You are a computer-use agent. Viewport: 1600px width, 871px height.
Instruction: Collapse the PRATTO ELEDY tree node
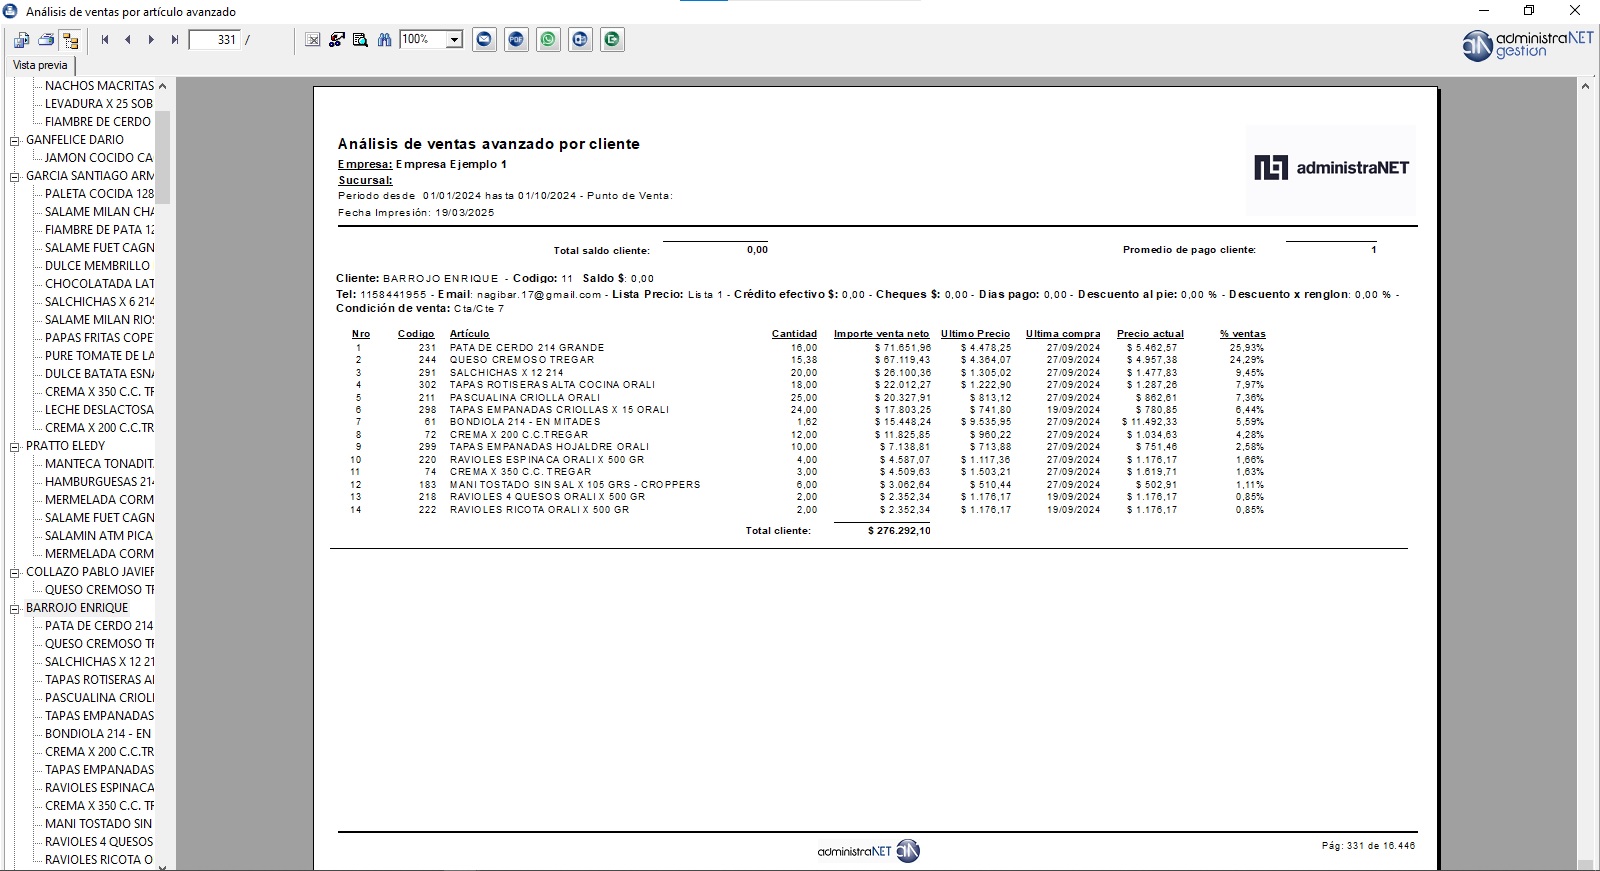[15, 447]
